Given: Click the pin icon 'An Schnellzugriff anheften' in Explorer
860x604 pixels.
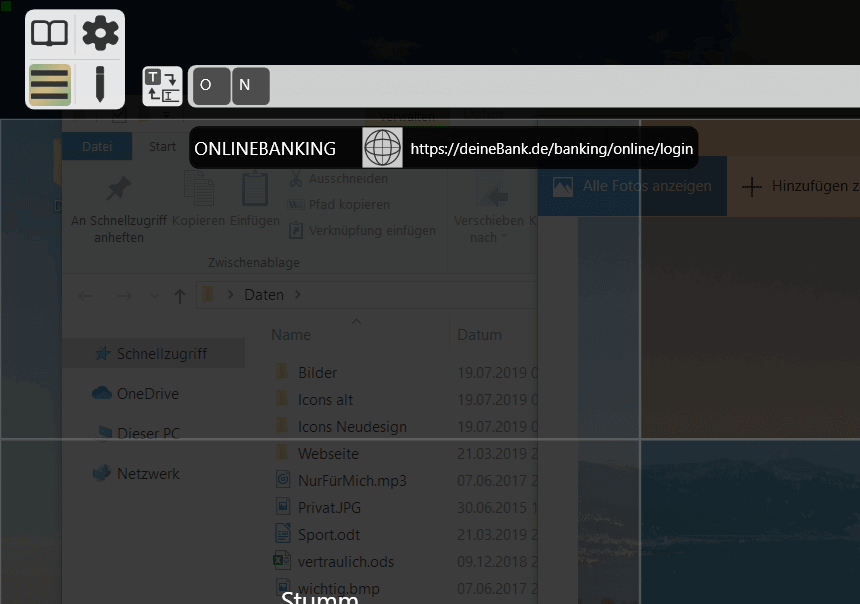Looking at the screenshot, I should [118, 188].
